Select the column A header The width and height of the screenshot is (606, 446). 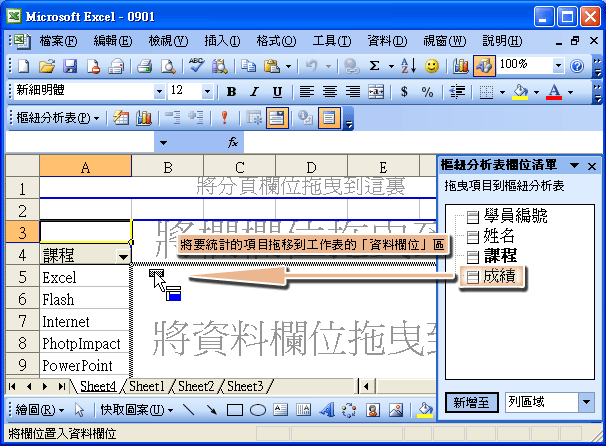[x=85, y=167]
